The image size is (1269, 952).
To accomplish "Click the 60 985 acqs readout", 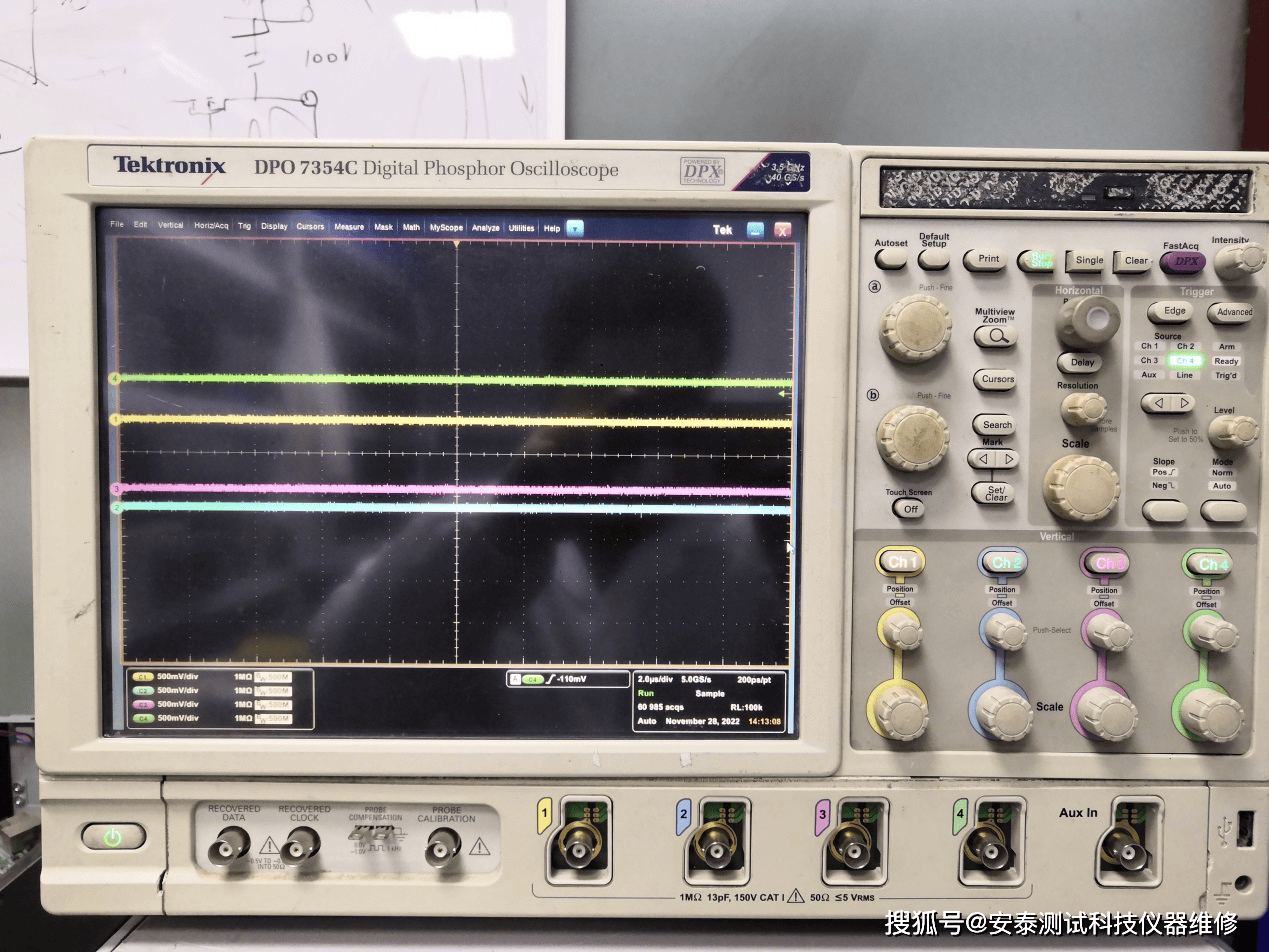I will click(x=661, y=707).
